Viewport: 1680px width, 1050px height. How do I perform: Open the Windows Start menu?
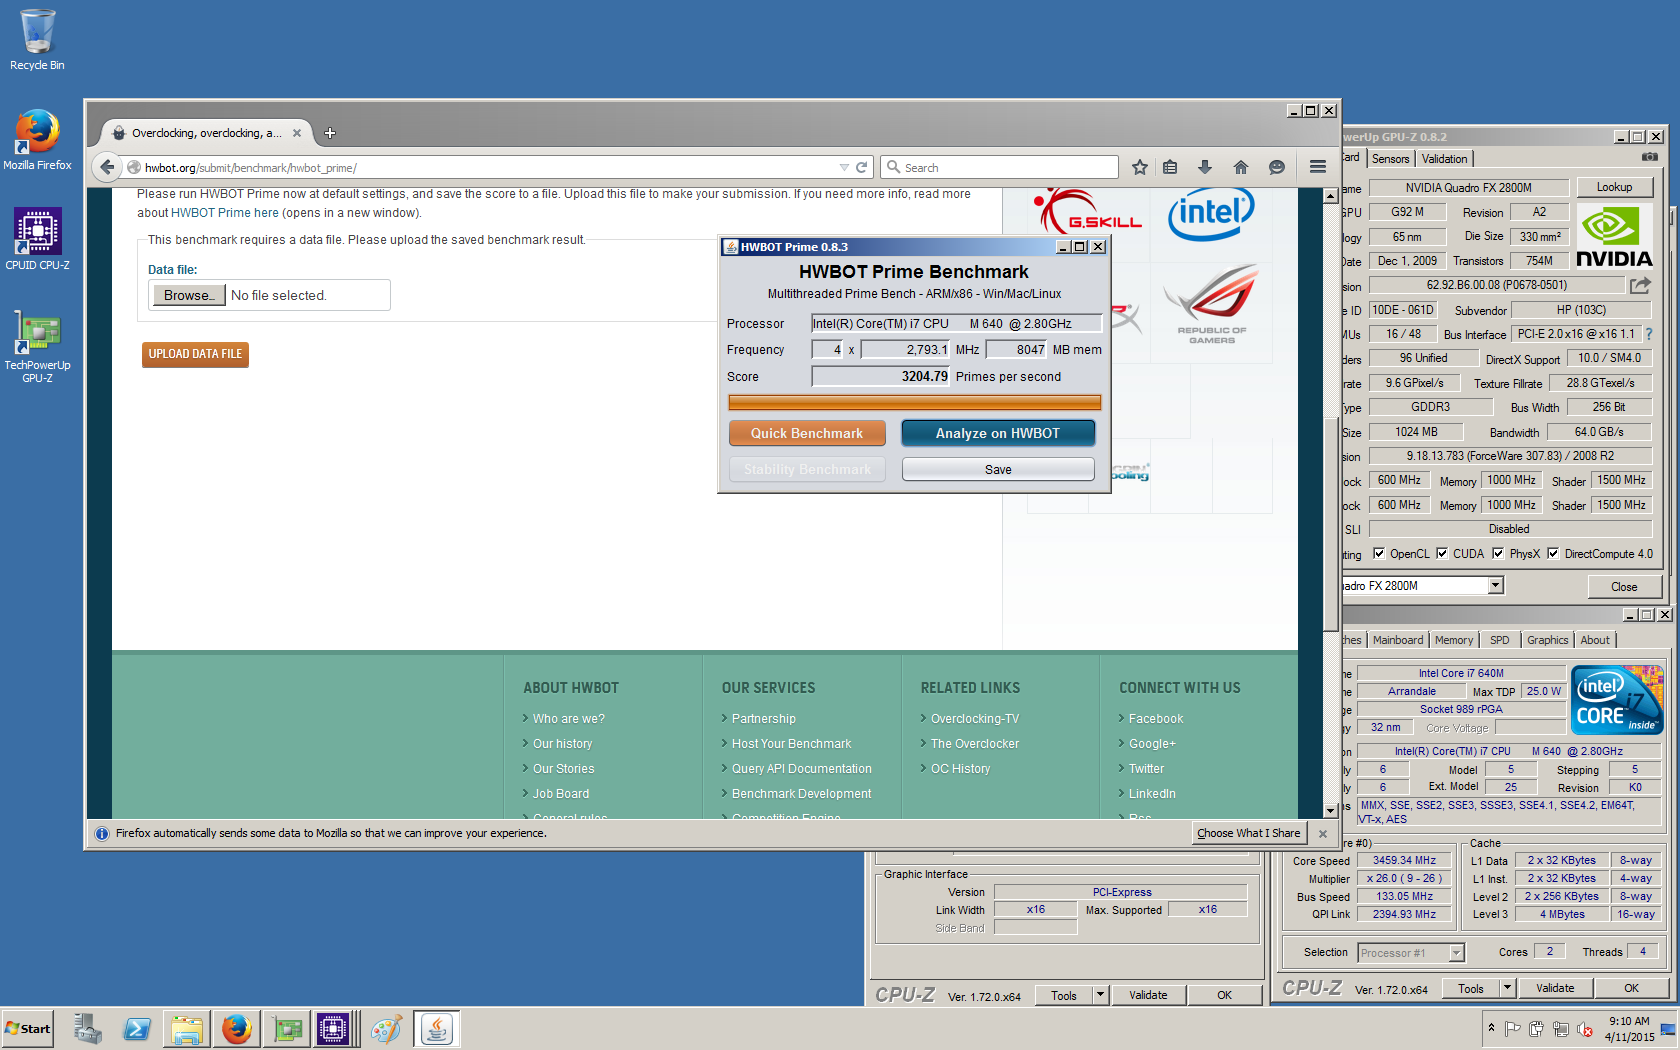coord(28,1028)
